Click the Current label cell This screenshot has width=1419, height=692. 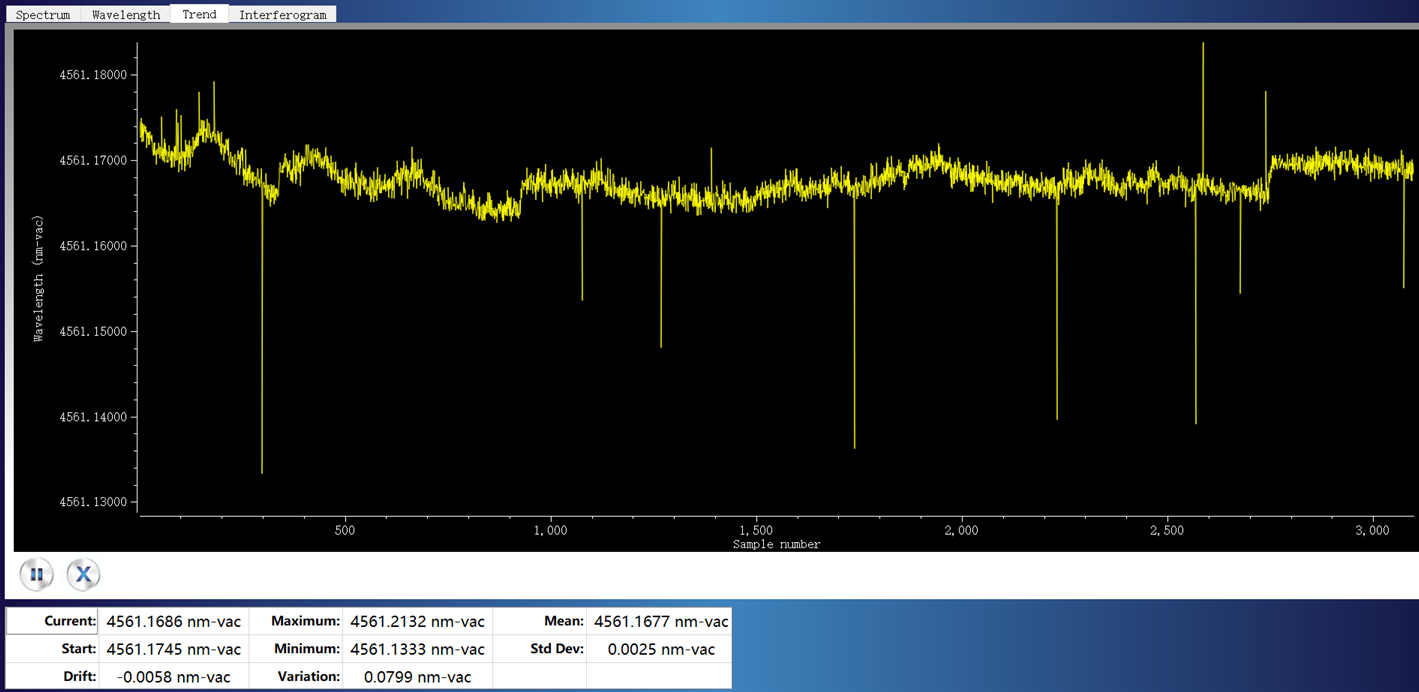click(x=54, y=621)
